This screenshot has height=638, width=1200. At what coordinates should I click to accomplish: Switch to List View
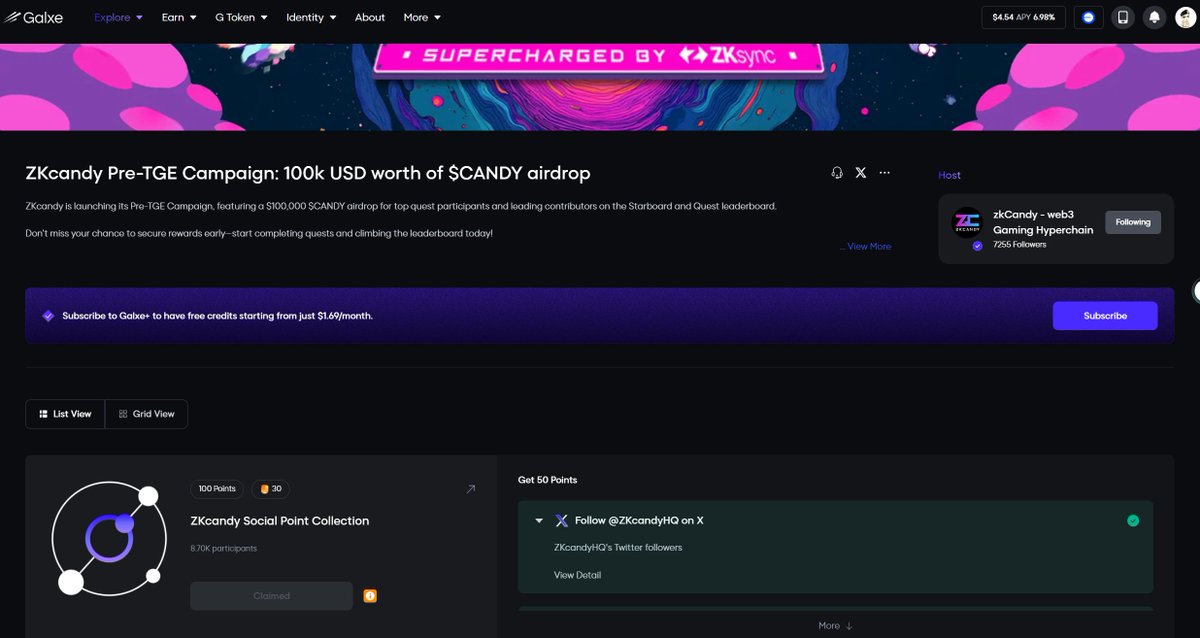pyautogui.click(x=65, y=414)
